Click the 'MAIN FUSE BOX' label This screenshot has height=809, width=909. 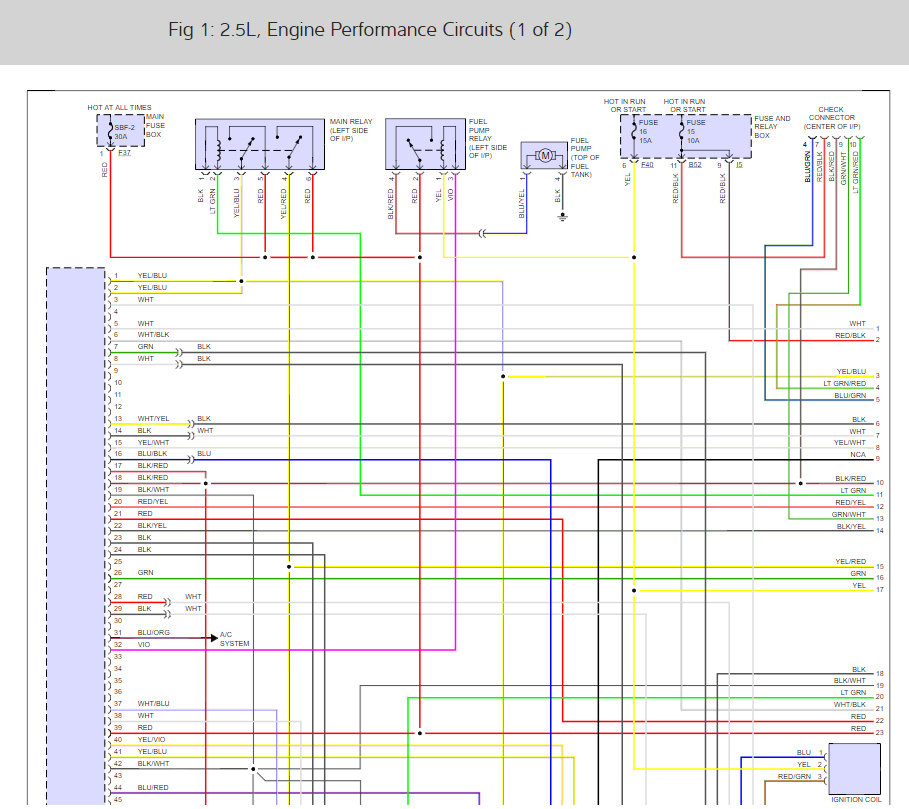click(154, 125)
